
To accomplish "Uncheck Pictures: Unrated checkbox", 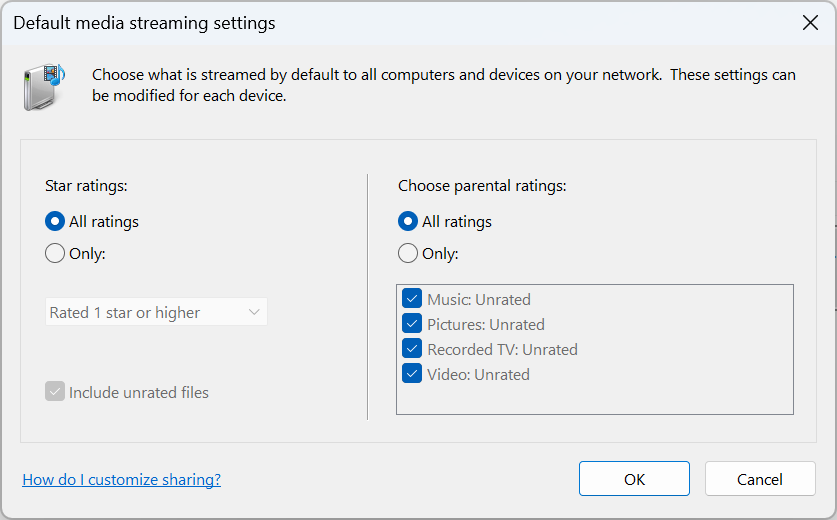I will pyautogui.click(x=412, y=324).
